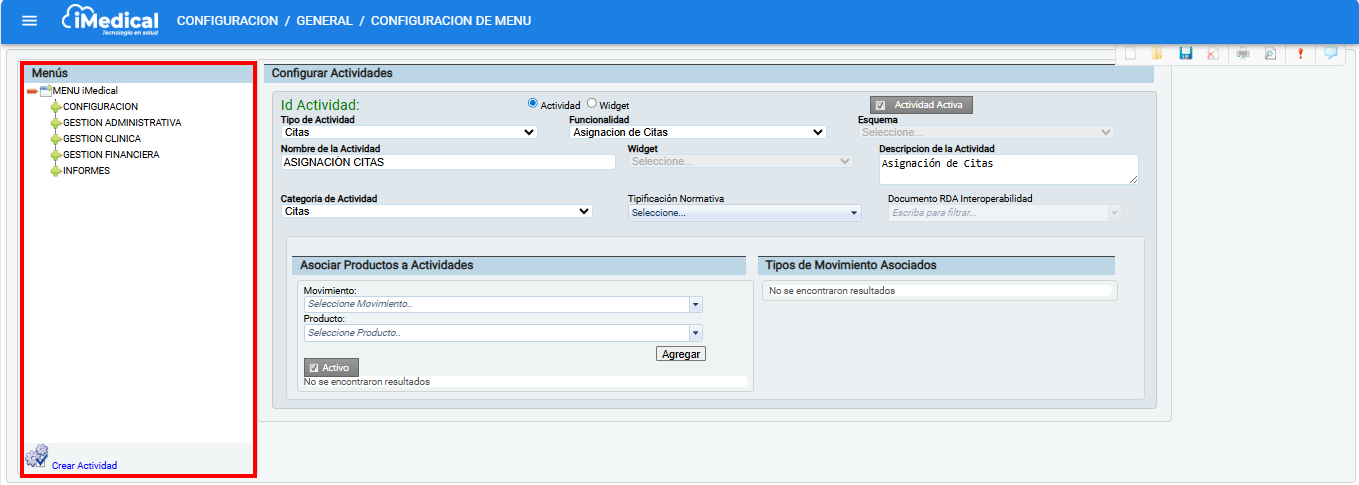Toggle the Actividad Activa checkbox
This screenshot has width=1359, height=485.
click(880, 105)
